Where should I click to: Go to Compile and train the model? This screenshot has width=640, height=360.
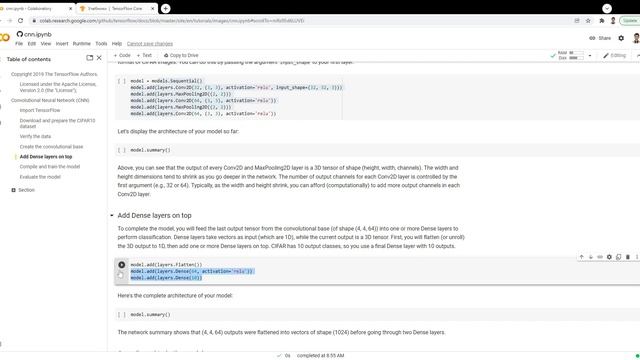tap(50, 167)
